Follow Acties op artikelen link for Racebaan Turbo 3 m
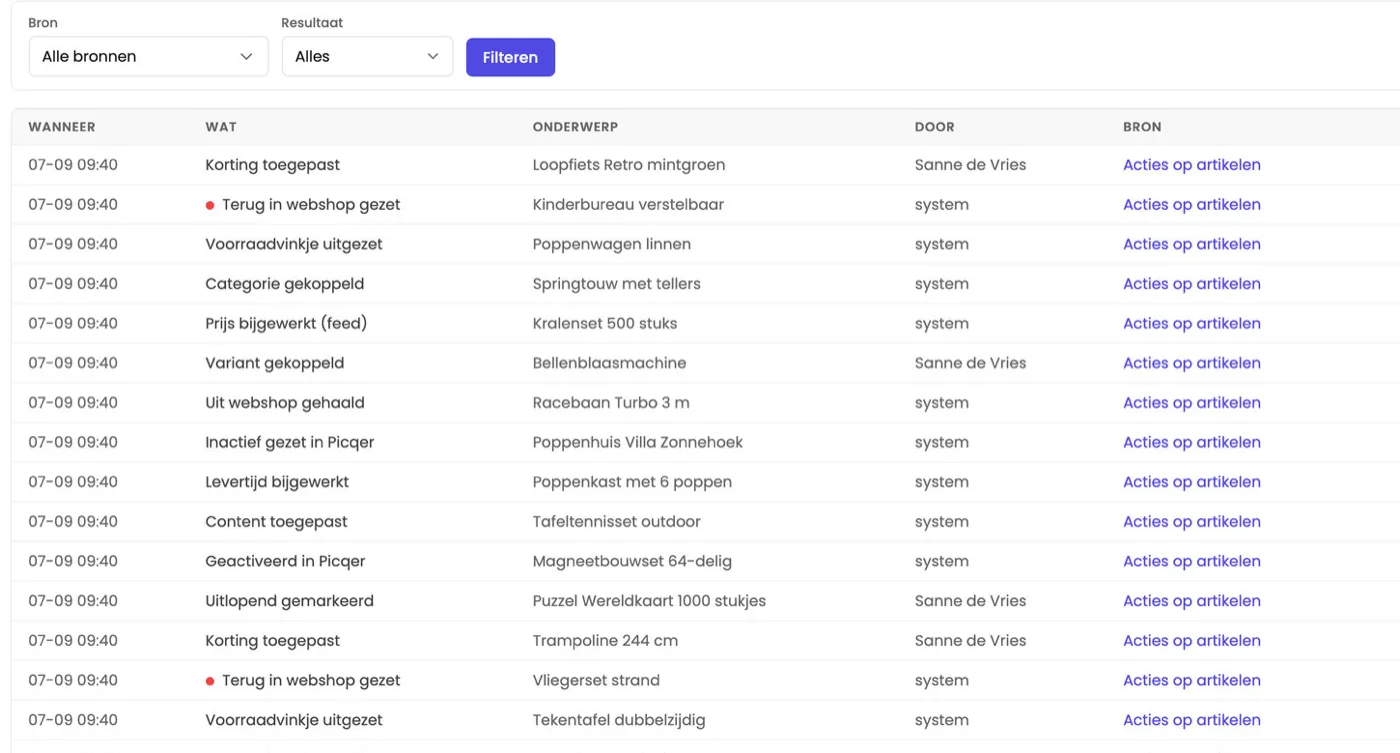1400x753 pixels. tap(1191, 403)
